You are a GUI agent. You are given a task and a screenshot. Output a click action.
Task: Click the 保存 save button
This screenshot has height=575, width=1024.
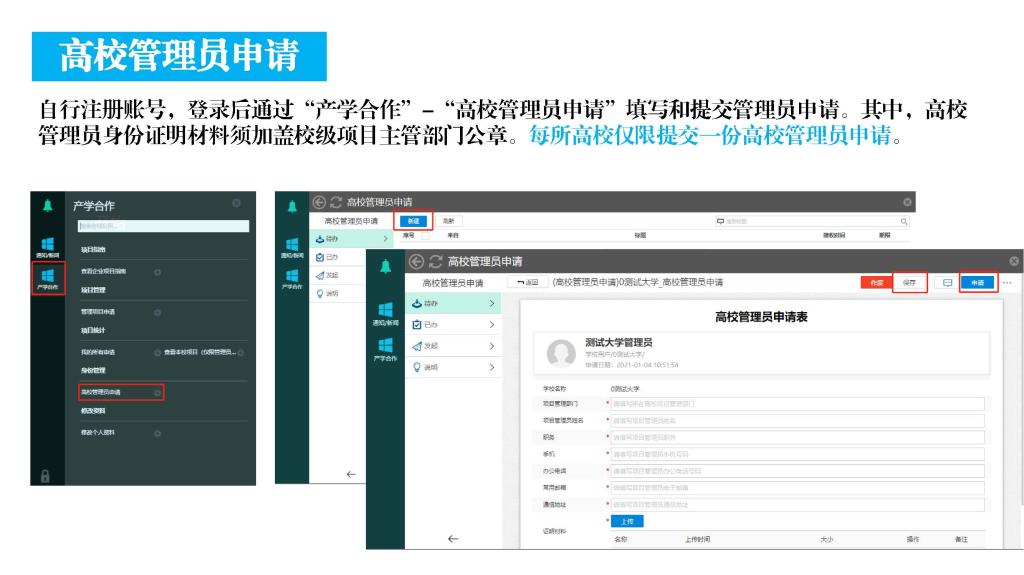point(909,283)
